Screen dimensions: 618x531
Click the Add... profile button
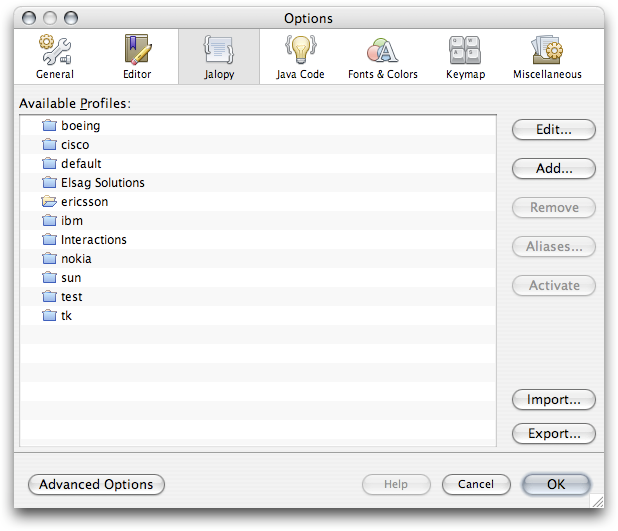tap(554, 168)
